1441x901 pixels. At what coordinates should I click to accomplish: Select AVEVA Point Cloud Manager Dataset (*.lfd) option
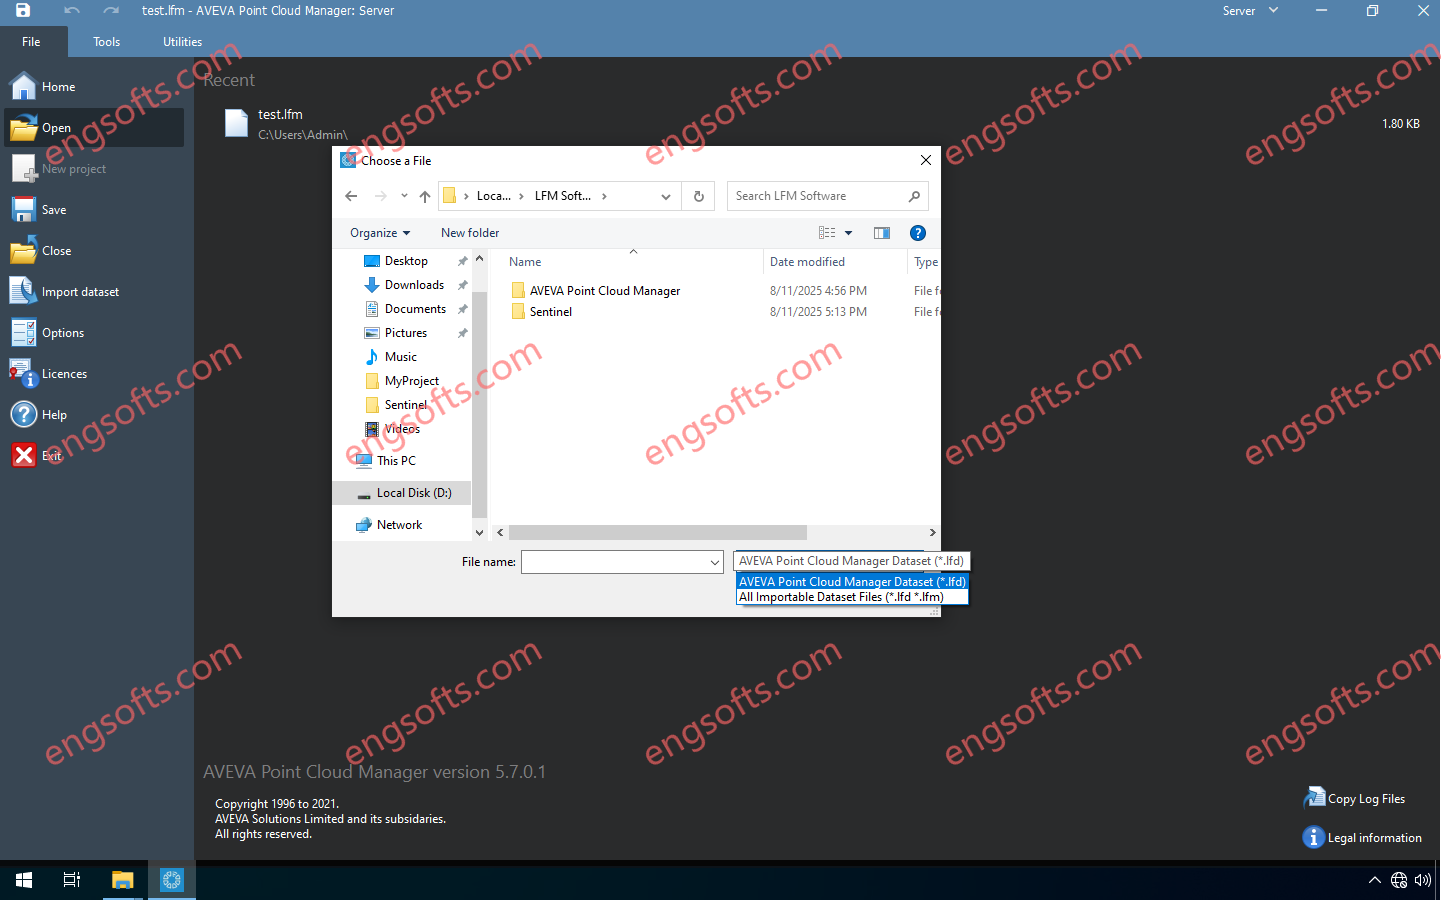[x=853, y=582]
